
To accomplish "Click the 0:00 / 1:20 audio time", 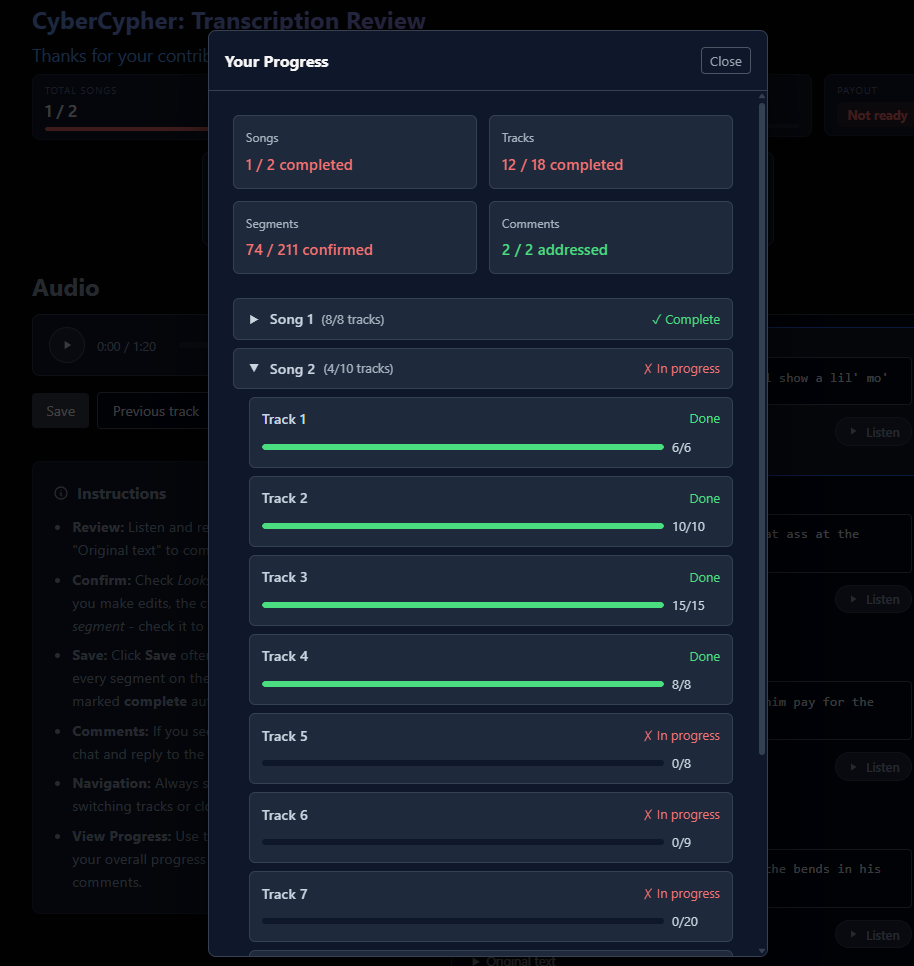I will [126, 346].
